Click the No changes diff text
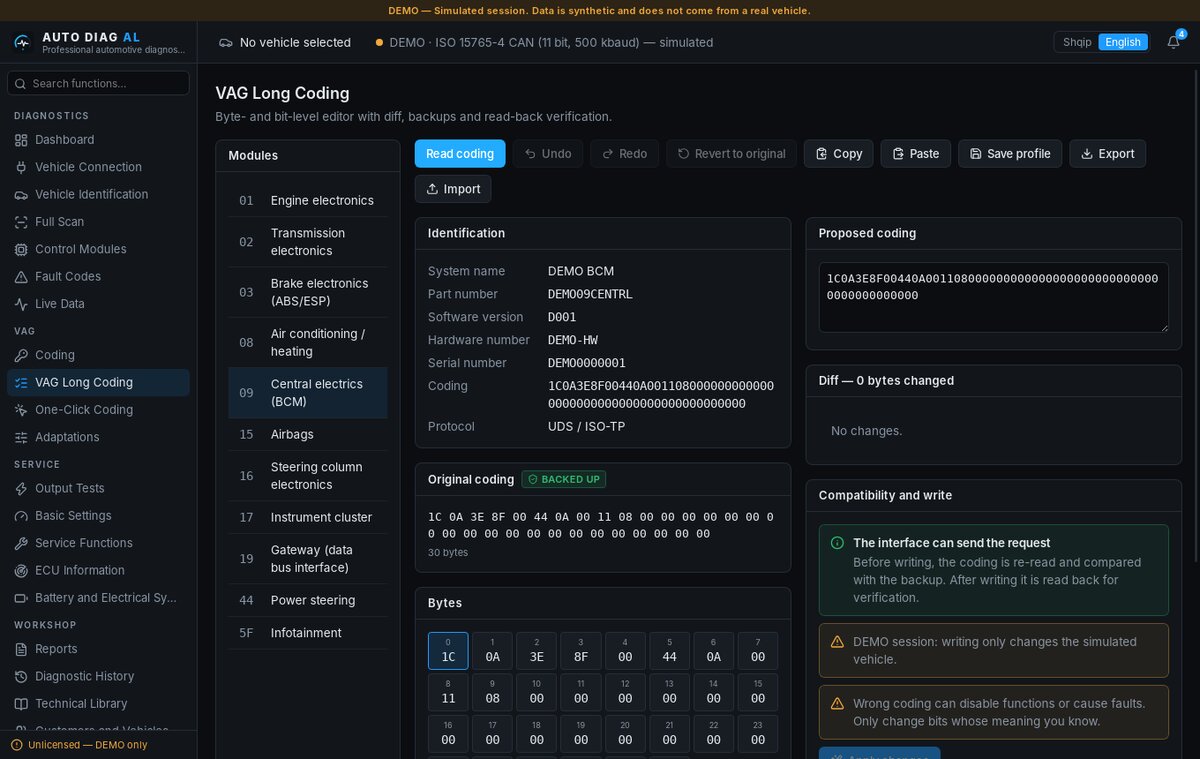Screen dimensions: 1200x759 tap(867, 431)
